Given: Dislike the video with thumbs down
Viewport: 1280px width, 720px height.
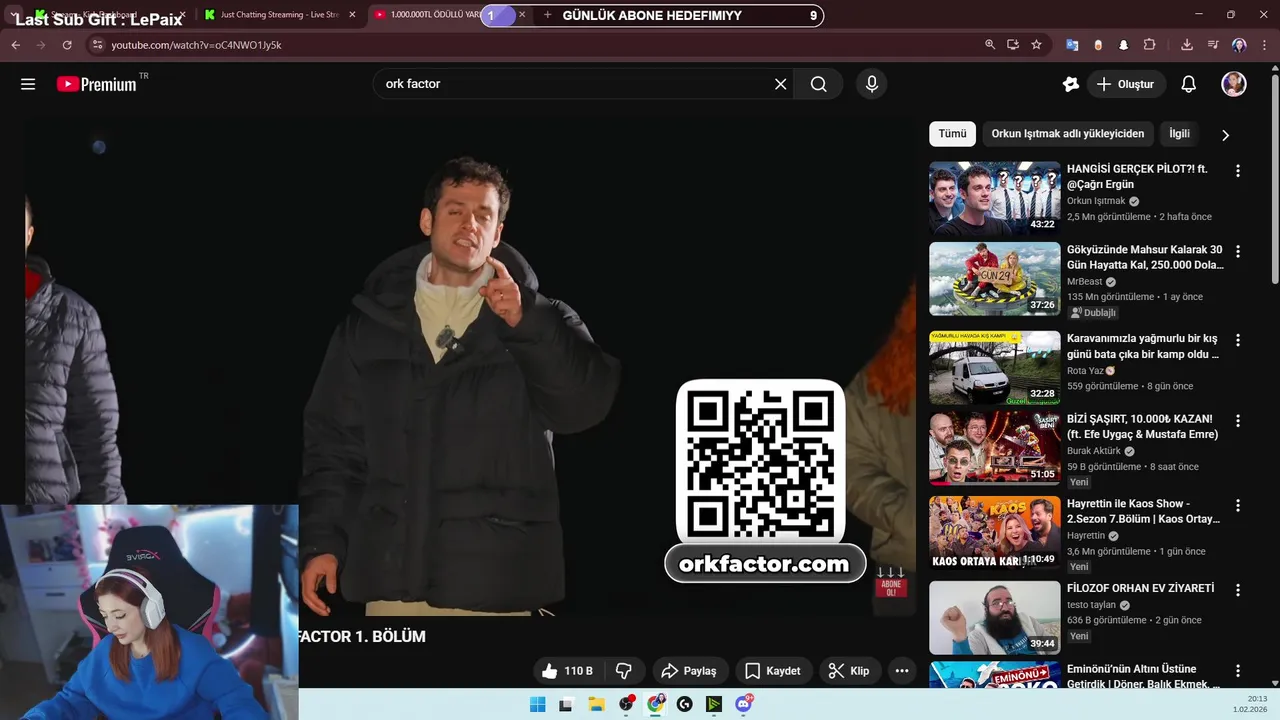Looking at the screenshot, I should tap(624, 671).
